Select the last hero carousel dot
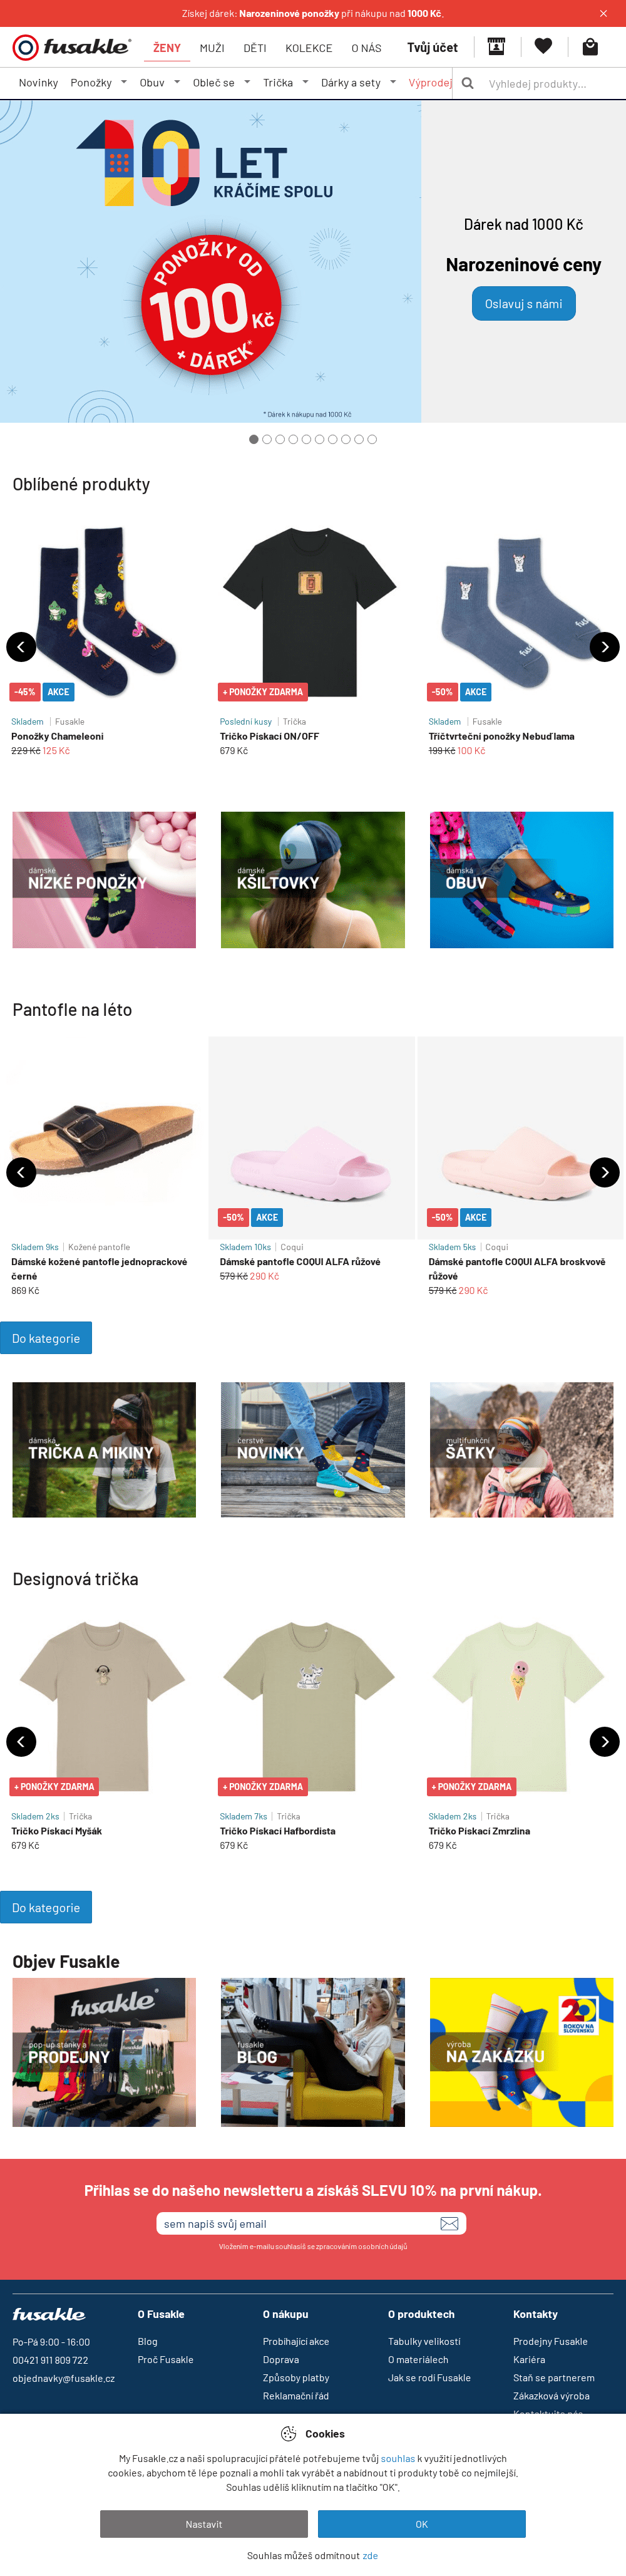 tap(372, 439)
